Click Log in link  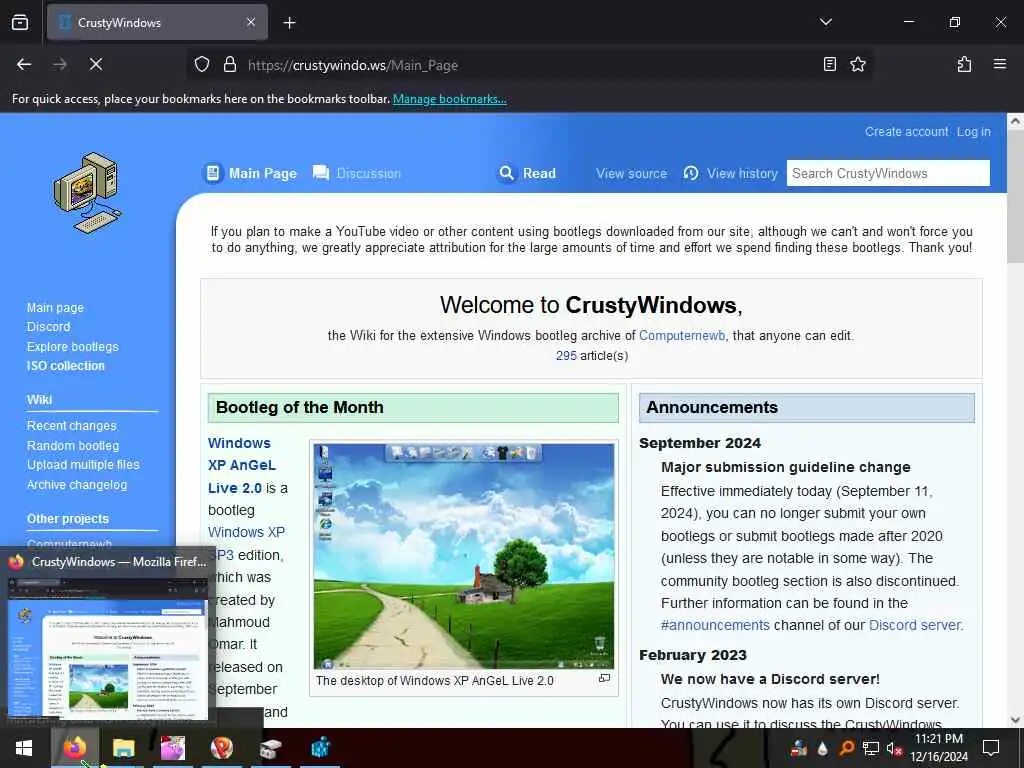tap(973, 132)
